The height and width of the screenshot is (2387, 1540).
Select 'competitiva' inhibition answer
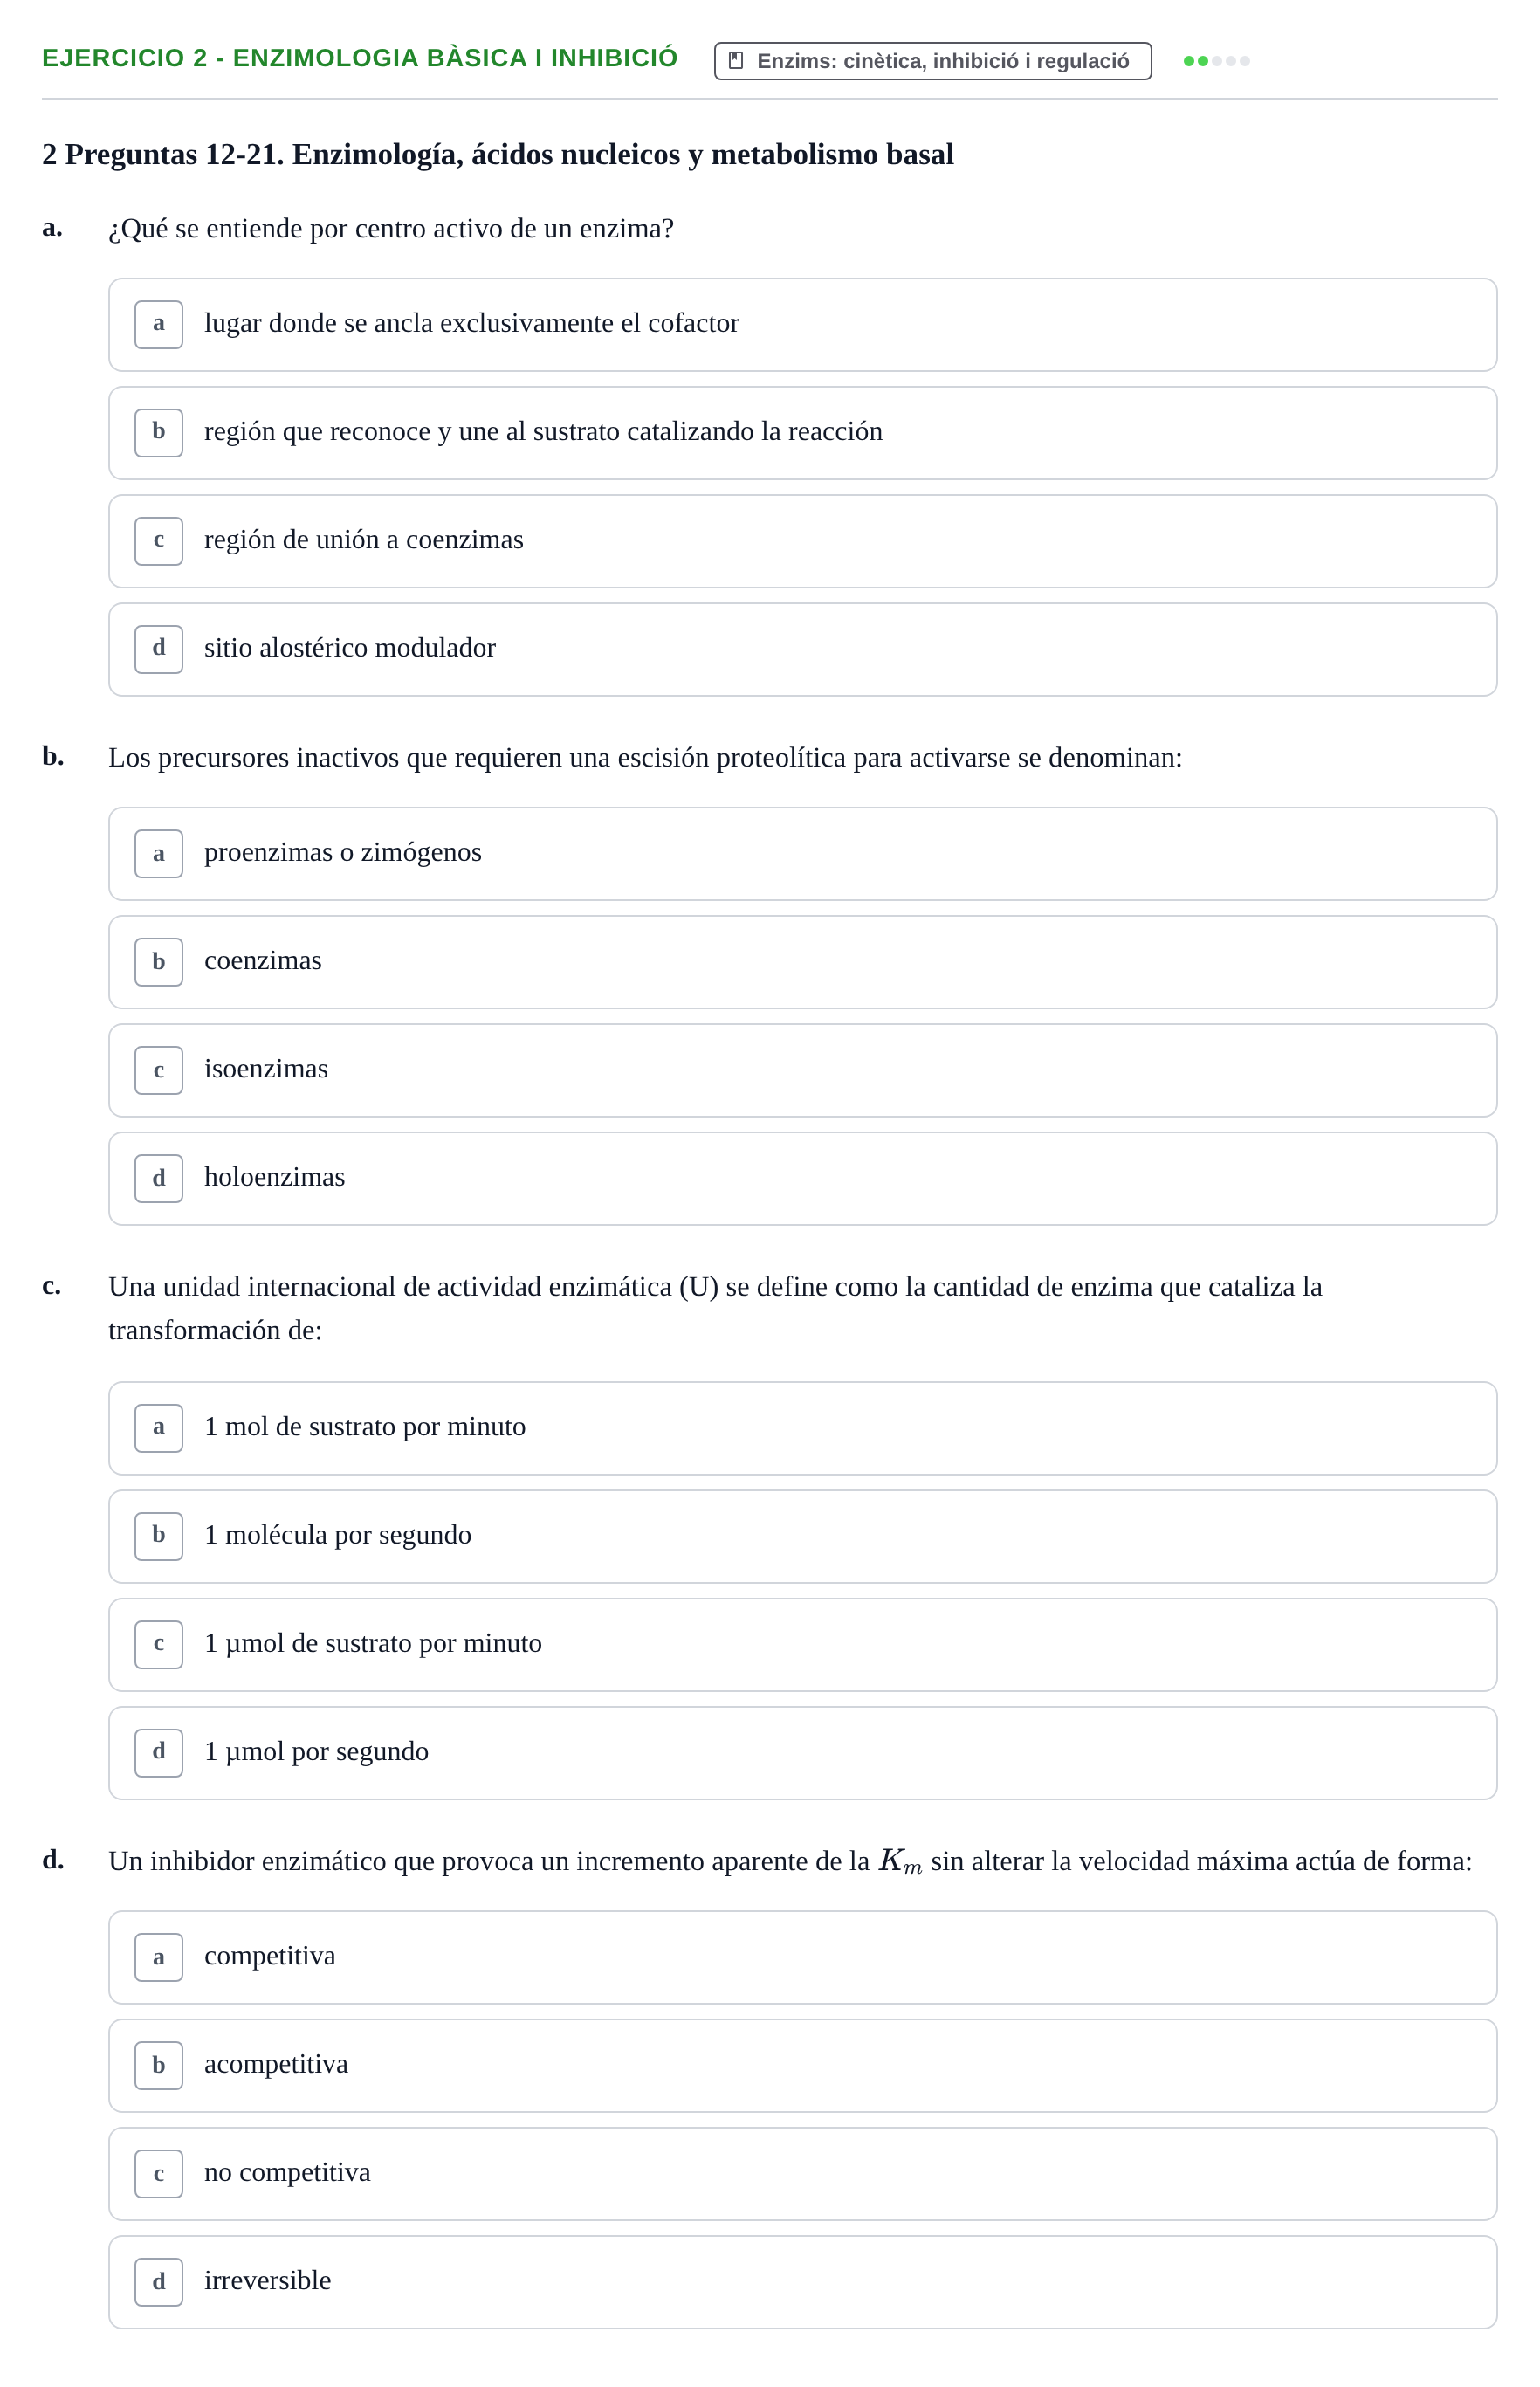point(802,1957)
